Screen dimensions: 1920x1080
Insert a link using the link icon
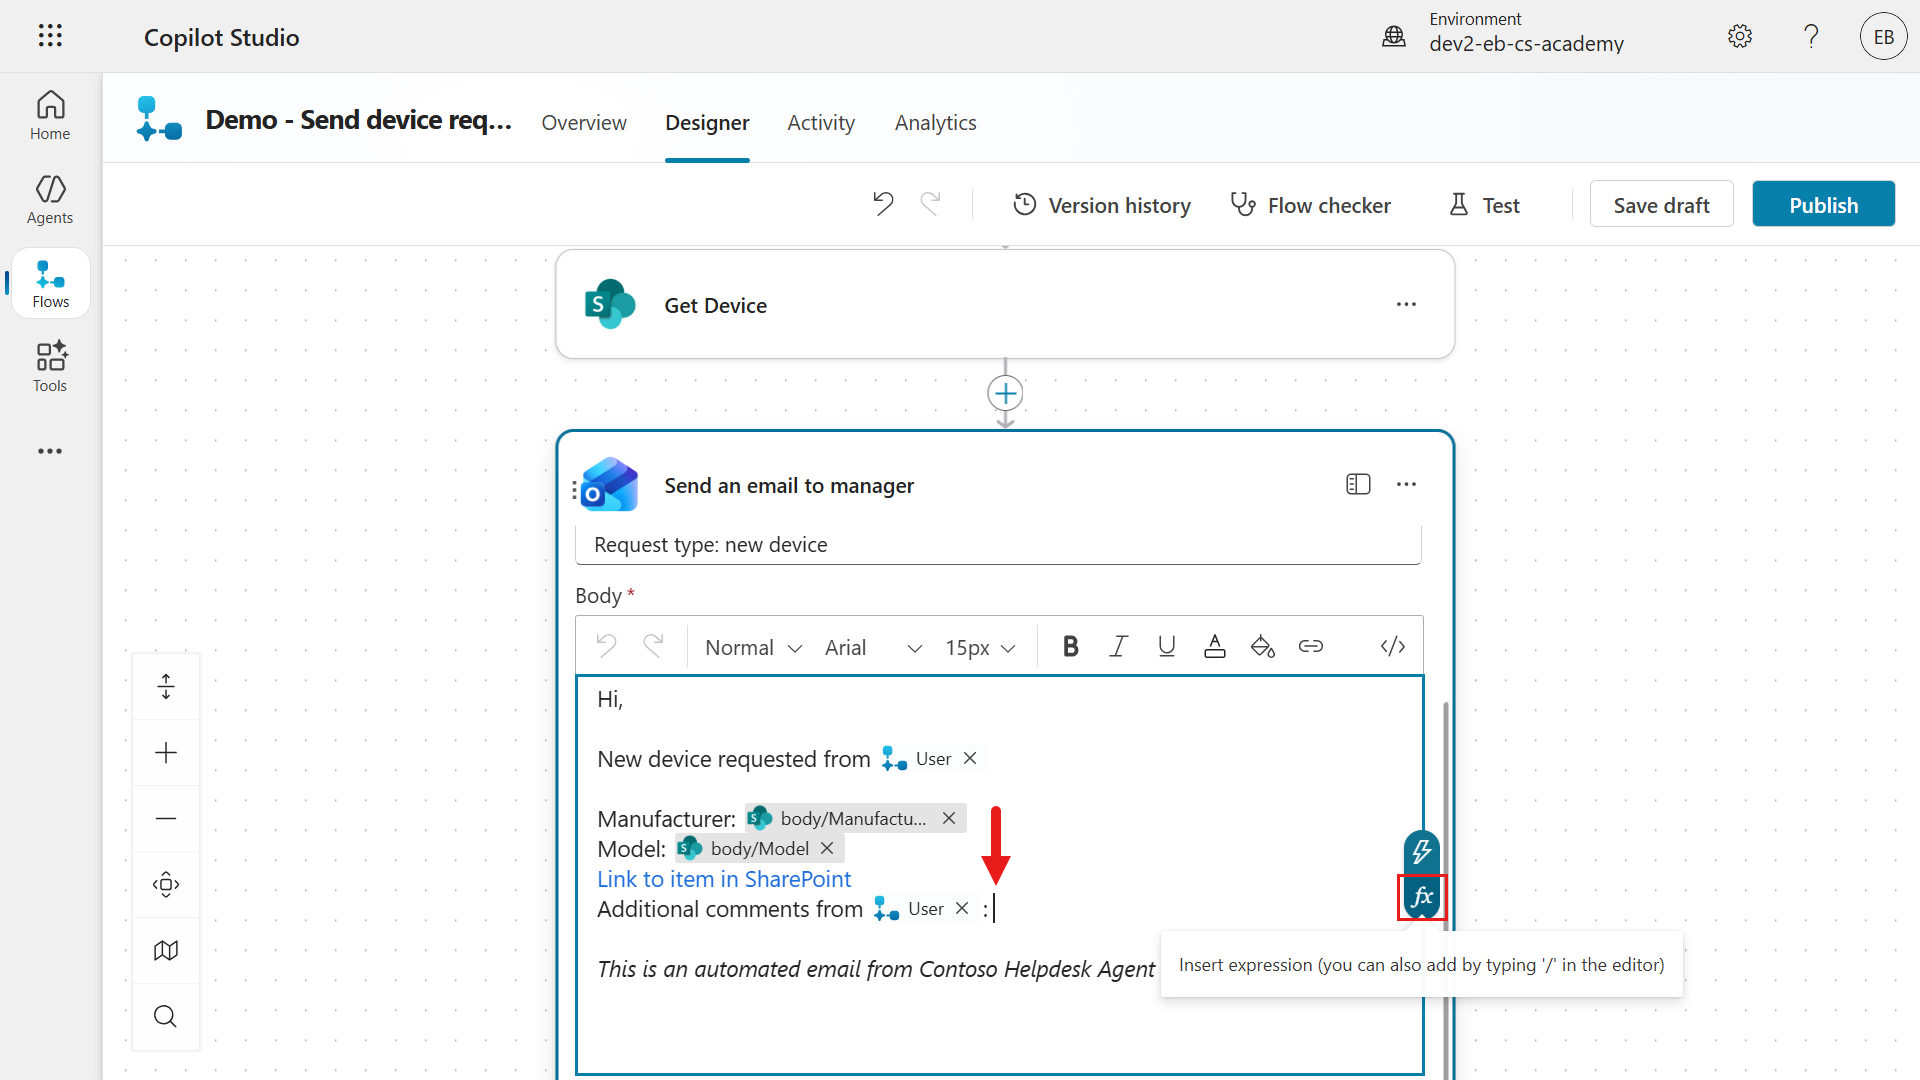1310,647
